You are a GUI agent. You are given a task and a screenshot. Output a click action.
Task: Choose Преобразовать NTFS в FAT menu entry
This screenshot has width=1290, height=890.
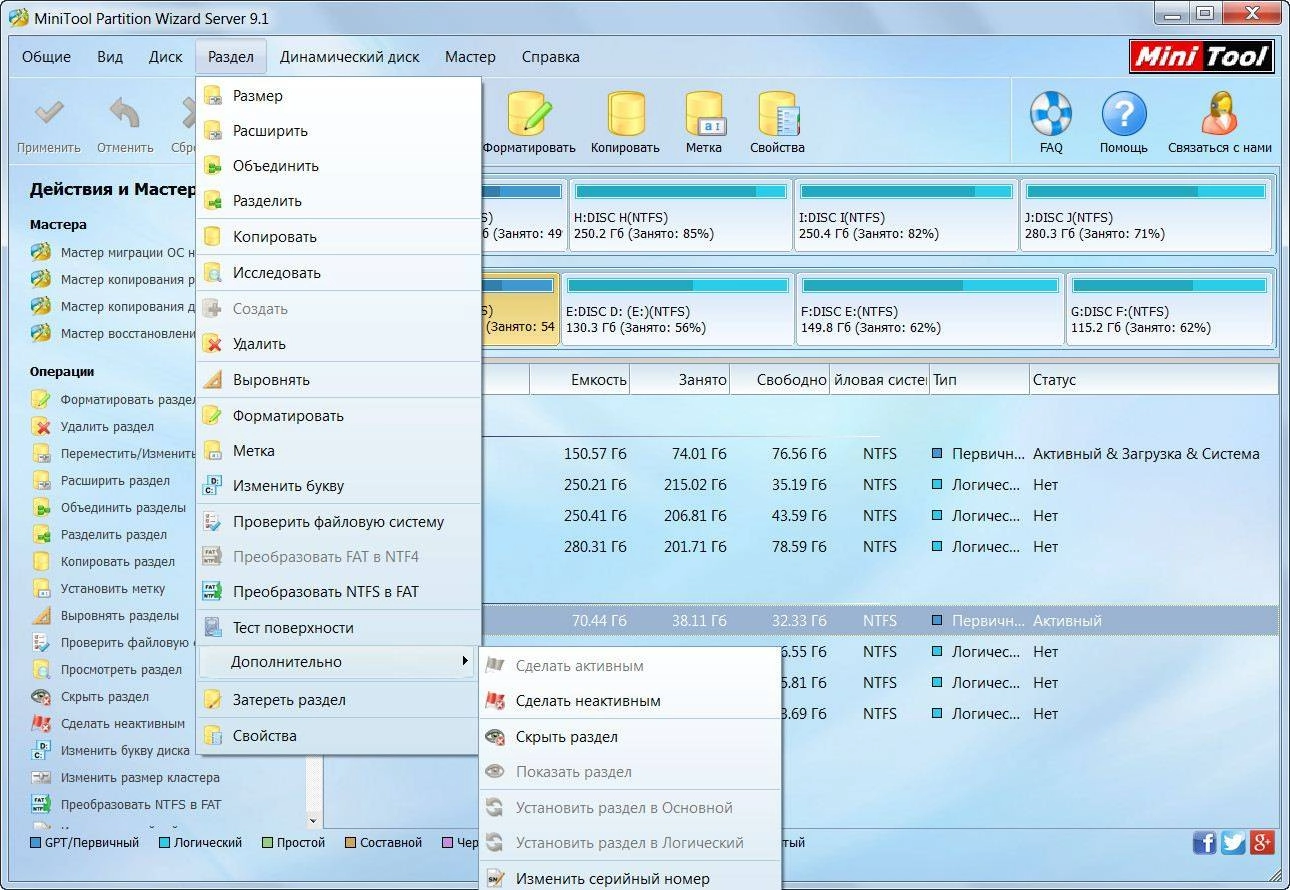click(x=339, y=592)
